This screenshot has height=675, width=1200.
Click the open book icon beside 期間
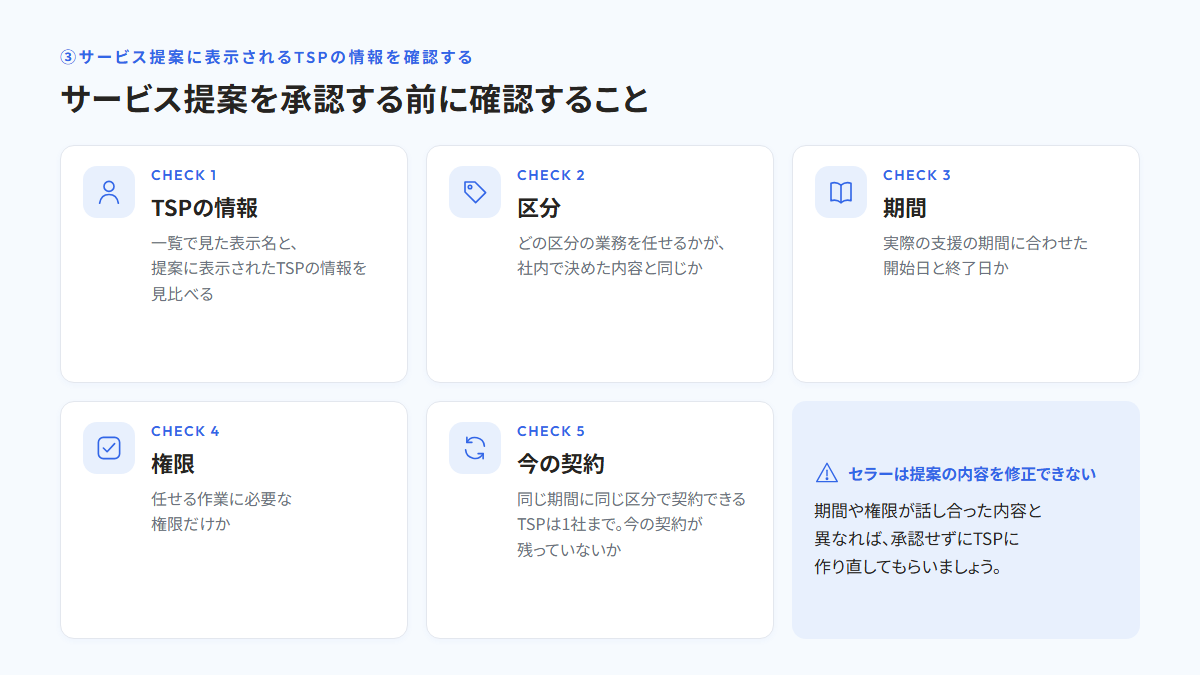point(841,192)
